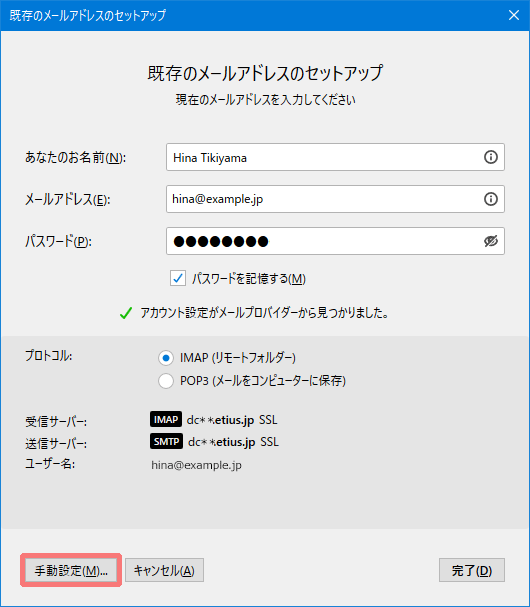Click the info icon in the name field
The height and width of the screenshot is (607, 530).
point(491,157)
